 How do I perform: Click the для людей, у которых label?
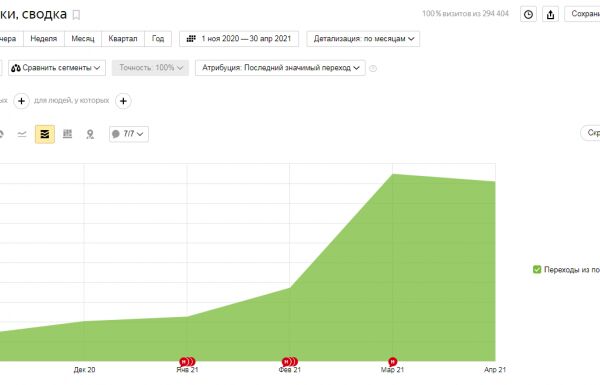pyautogui.click(x=72, y=100)
